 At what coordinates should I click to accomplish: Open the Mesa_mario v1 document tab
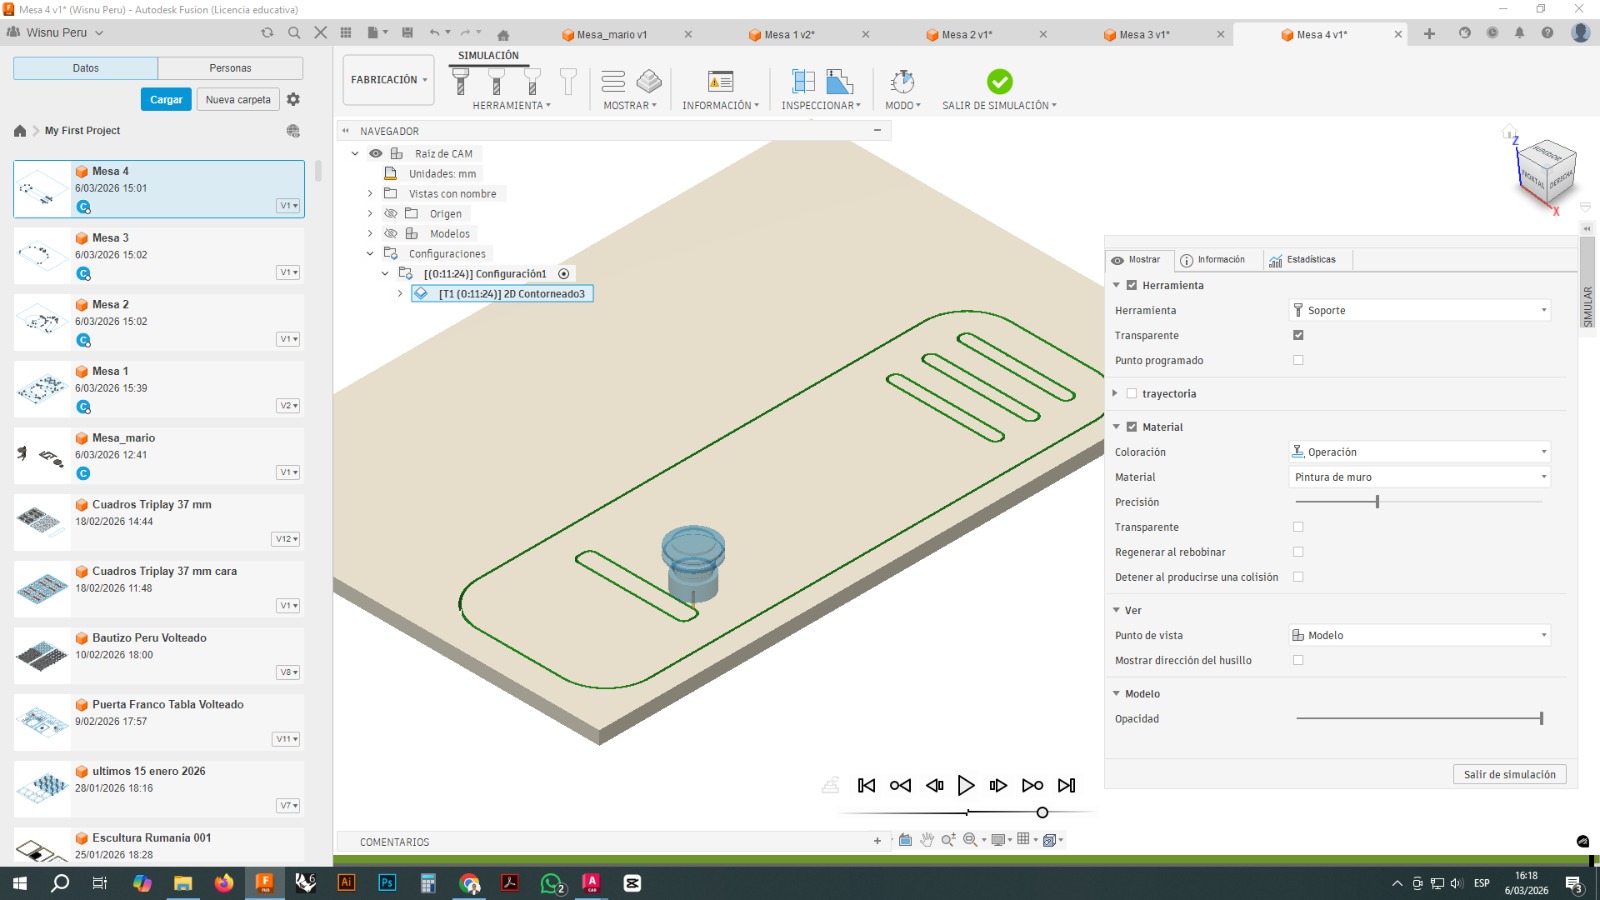click(x=612, y=33)
